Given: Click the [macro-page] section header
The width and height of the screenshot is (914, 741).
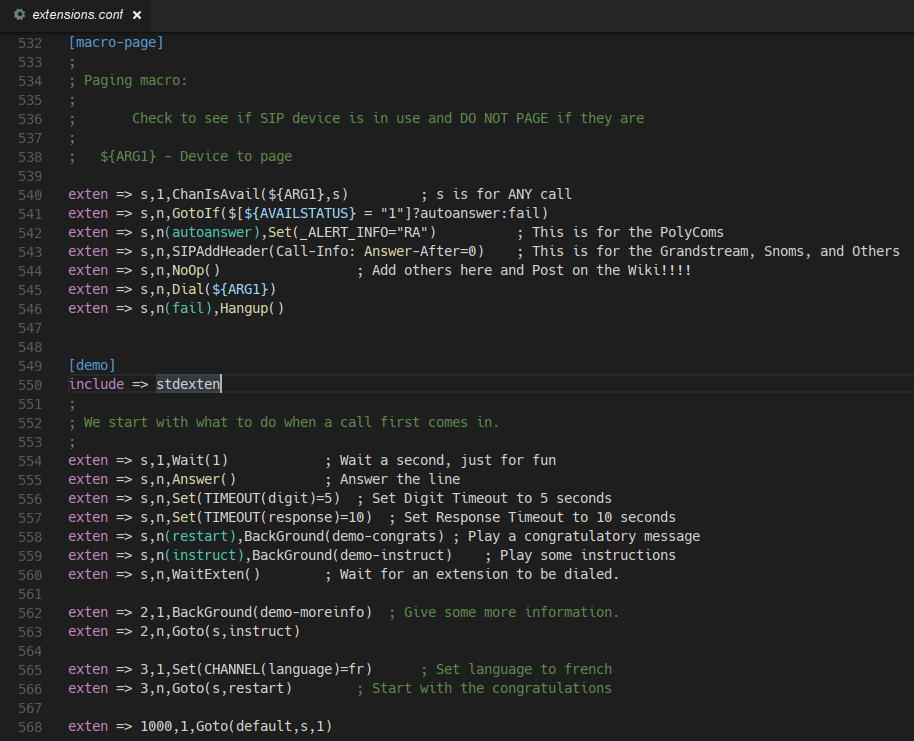Looking at the screenshot, I should [116, 43].
